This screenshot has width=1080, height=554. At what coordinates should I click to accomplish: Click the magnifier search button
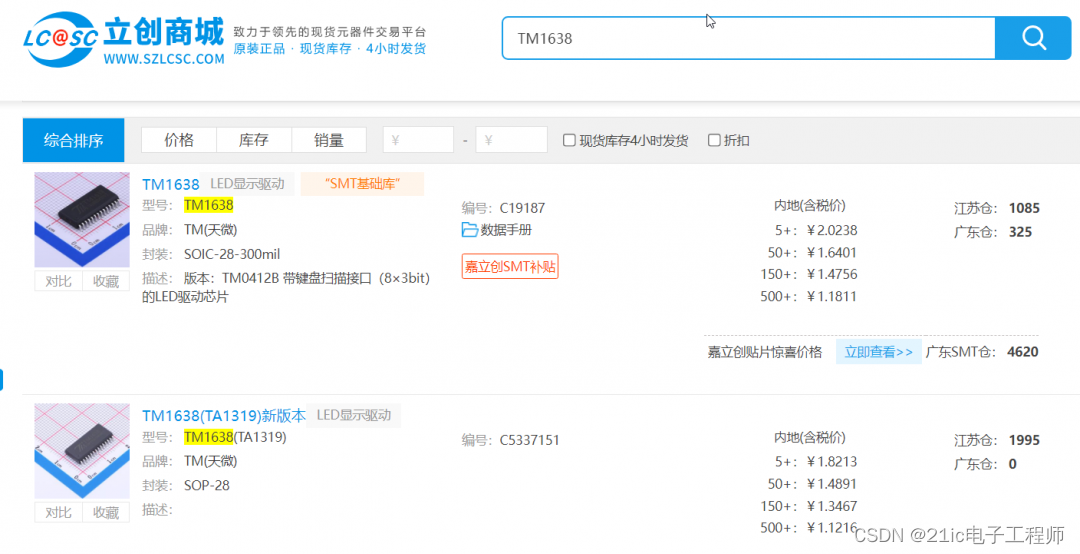1033,38
